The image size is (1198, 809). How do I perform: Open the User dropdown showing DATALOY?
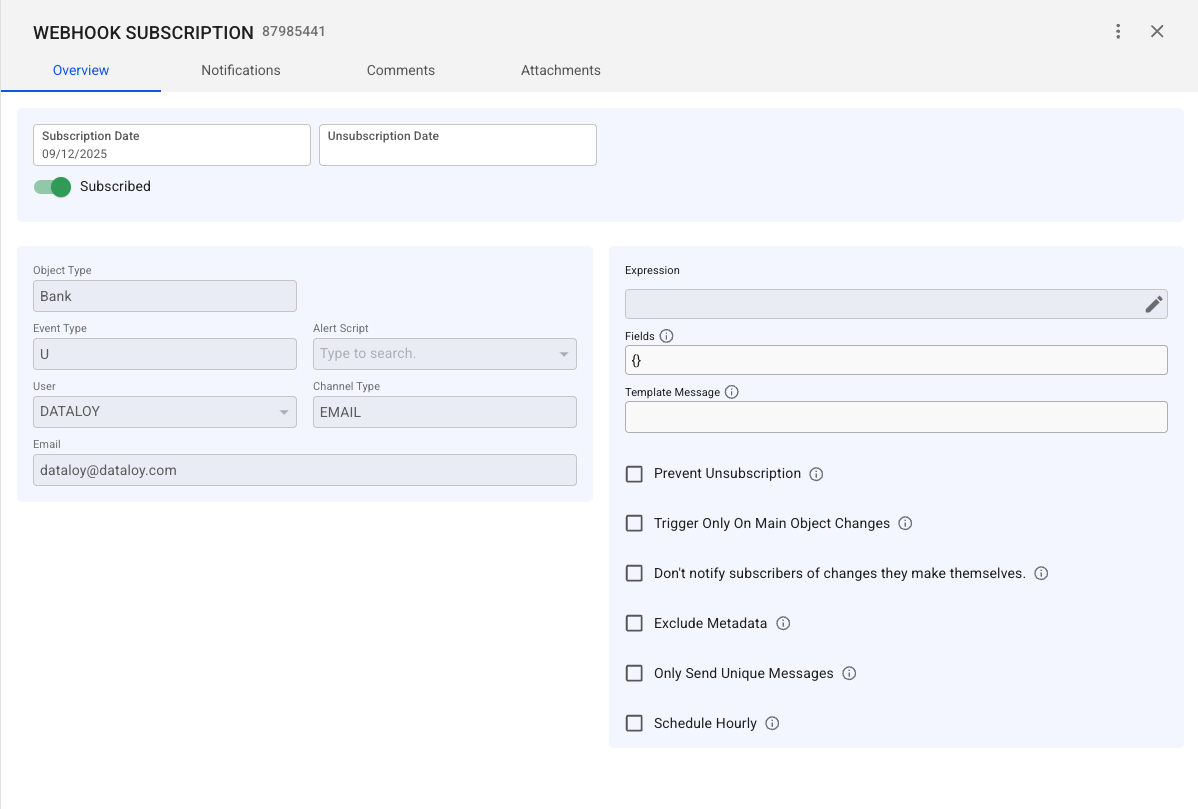pyautogui.click(x=283, y=412)
